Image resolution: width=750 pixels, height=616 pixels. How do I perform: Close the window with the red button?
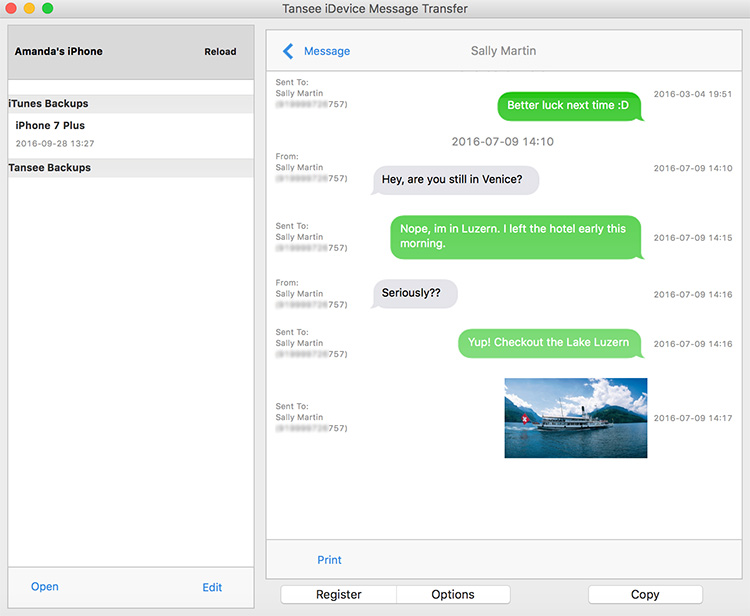tap(12, 9)
